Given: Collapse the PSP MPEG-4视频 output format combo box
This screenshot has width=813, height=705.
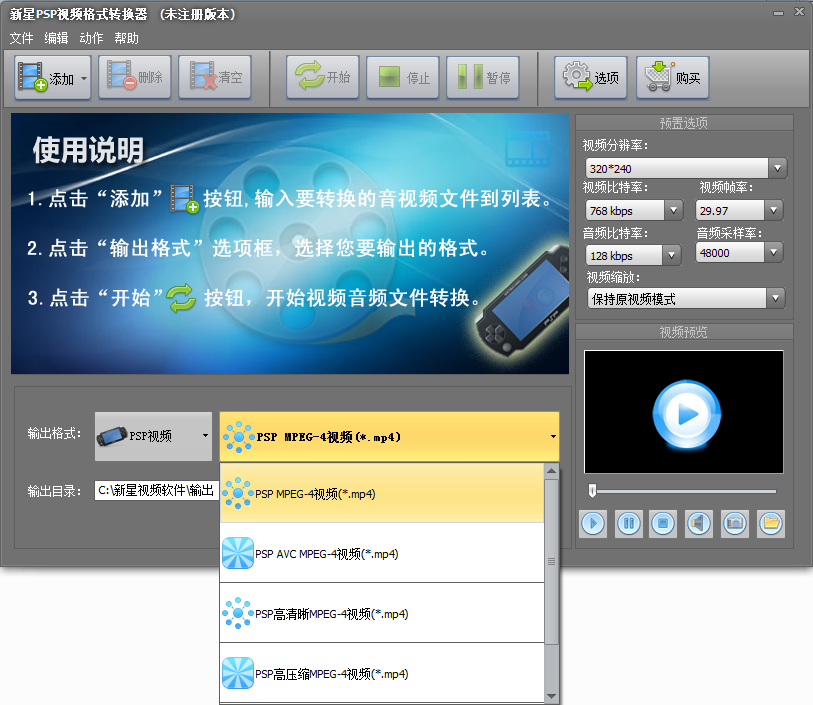Looking at the screenshot, I should (389, 436).
